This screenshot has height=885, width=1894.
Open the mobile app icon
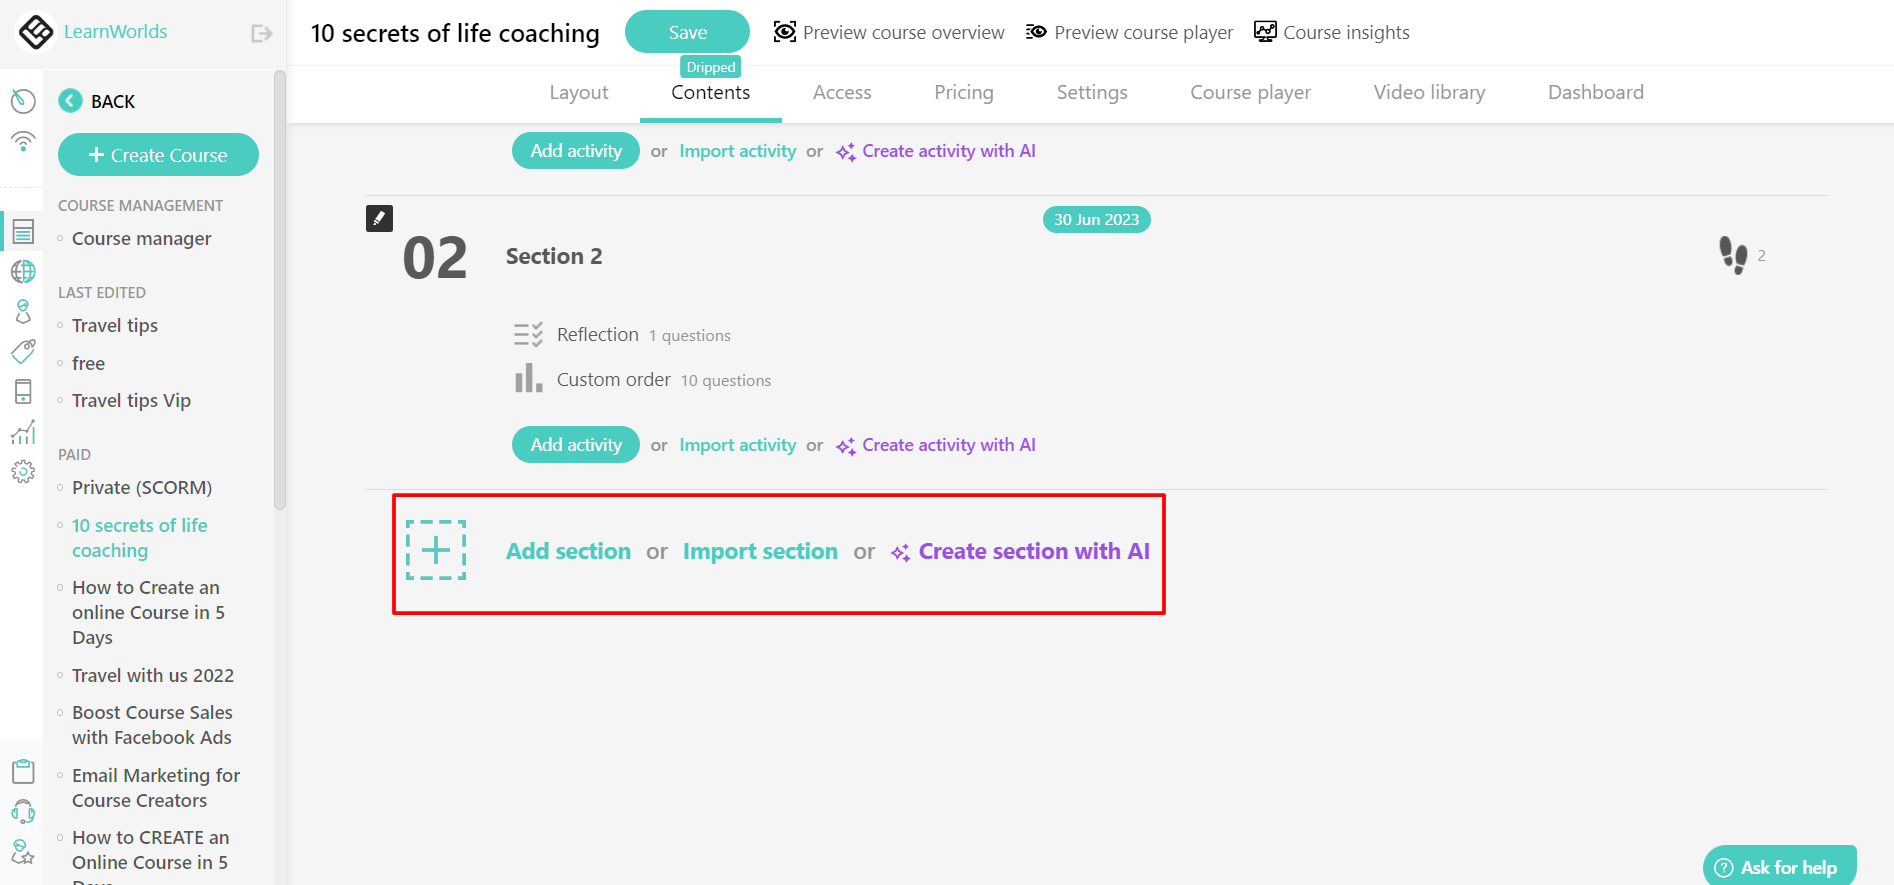pyautogui.click(x=23, y=391)
